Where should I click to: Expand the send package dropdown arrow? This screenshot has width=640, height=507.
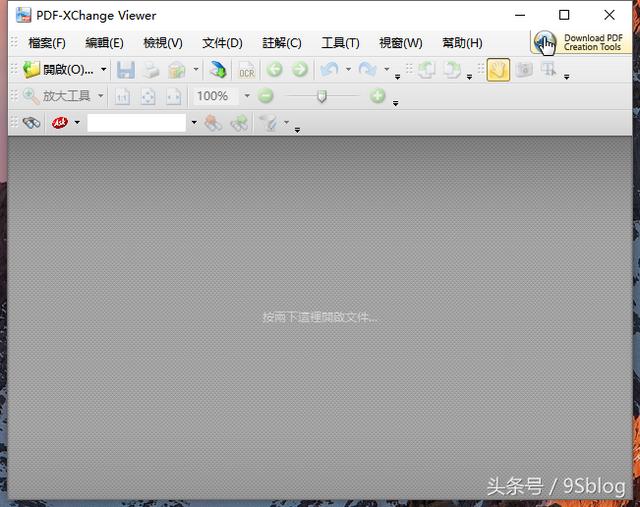click(x=196, y=69)
